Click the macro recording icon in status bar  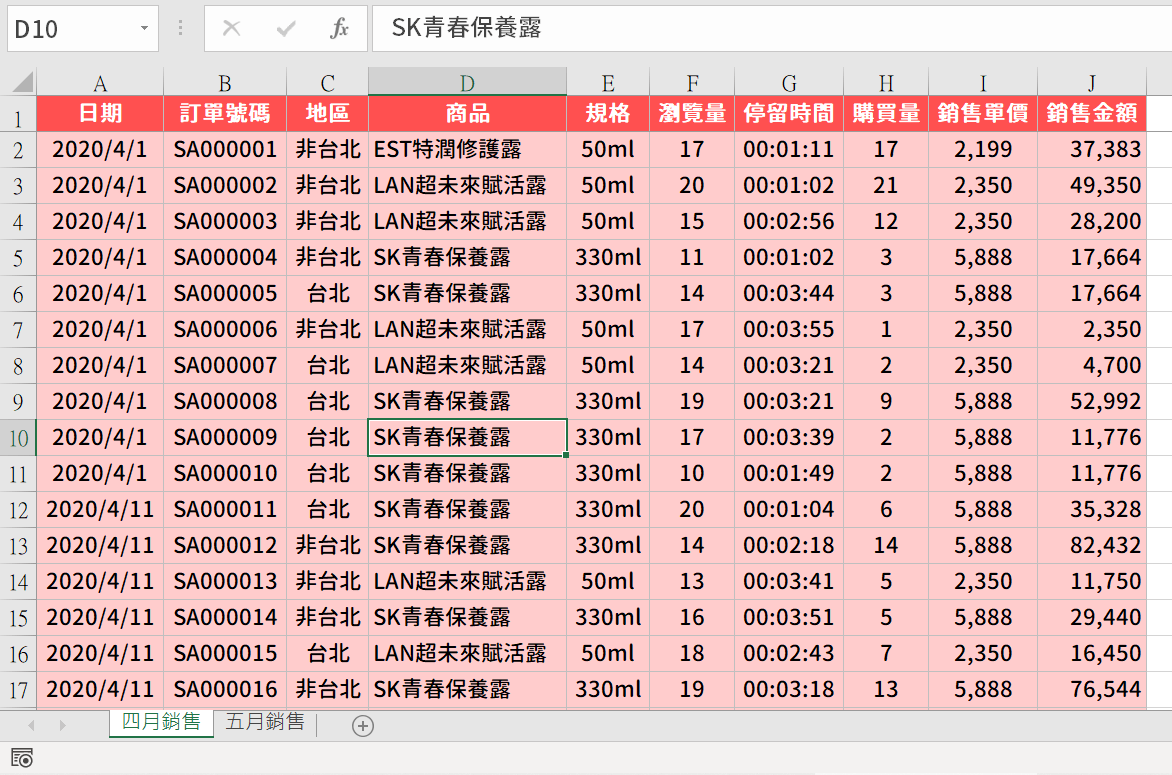22,758
